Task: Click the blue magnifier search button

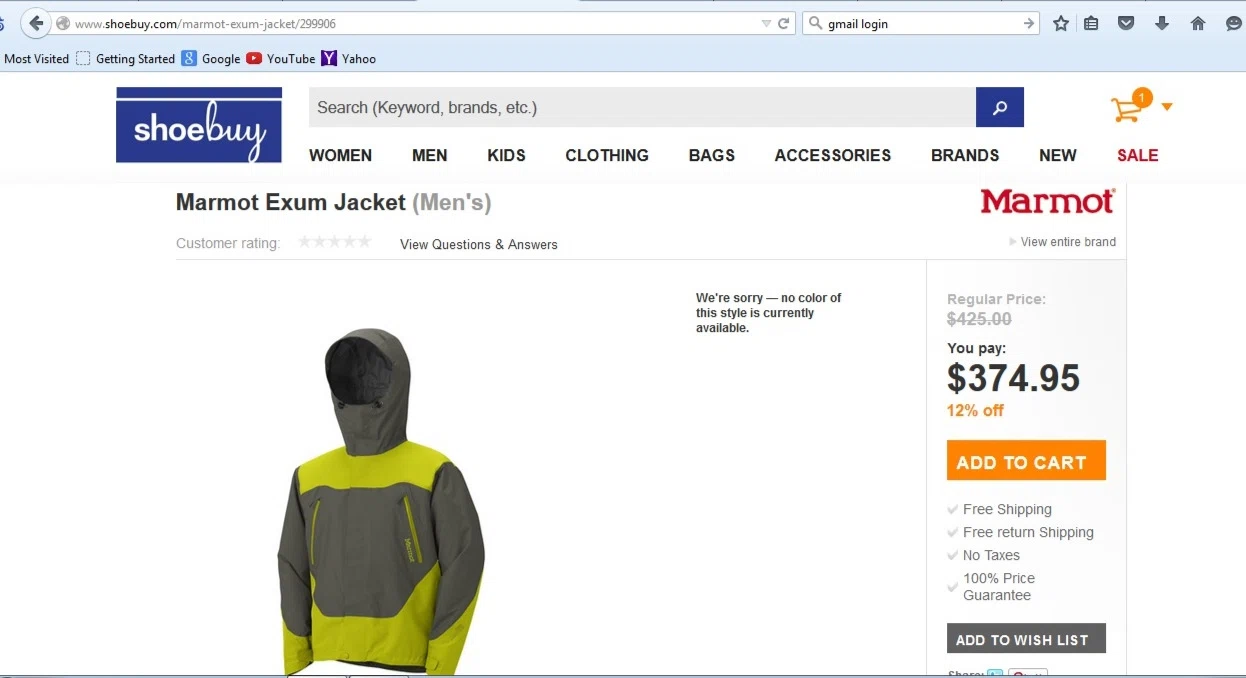Action: click(x=1000, y=107)
